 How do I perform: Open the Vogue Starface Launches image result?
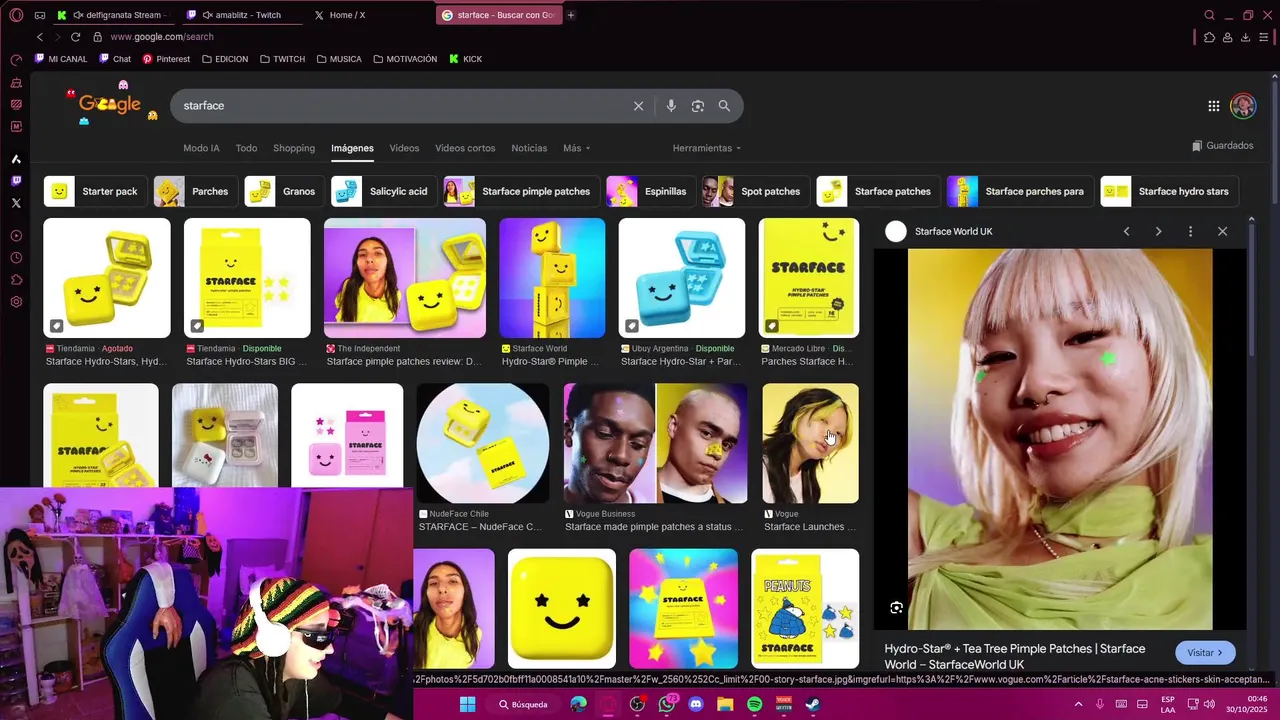[810, 443]
